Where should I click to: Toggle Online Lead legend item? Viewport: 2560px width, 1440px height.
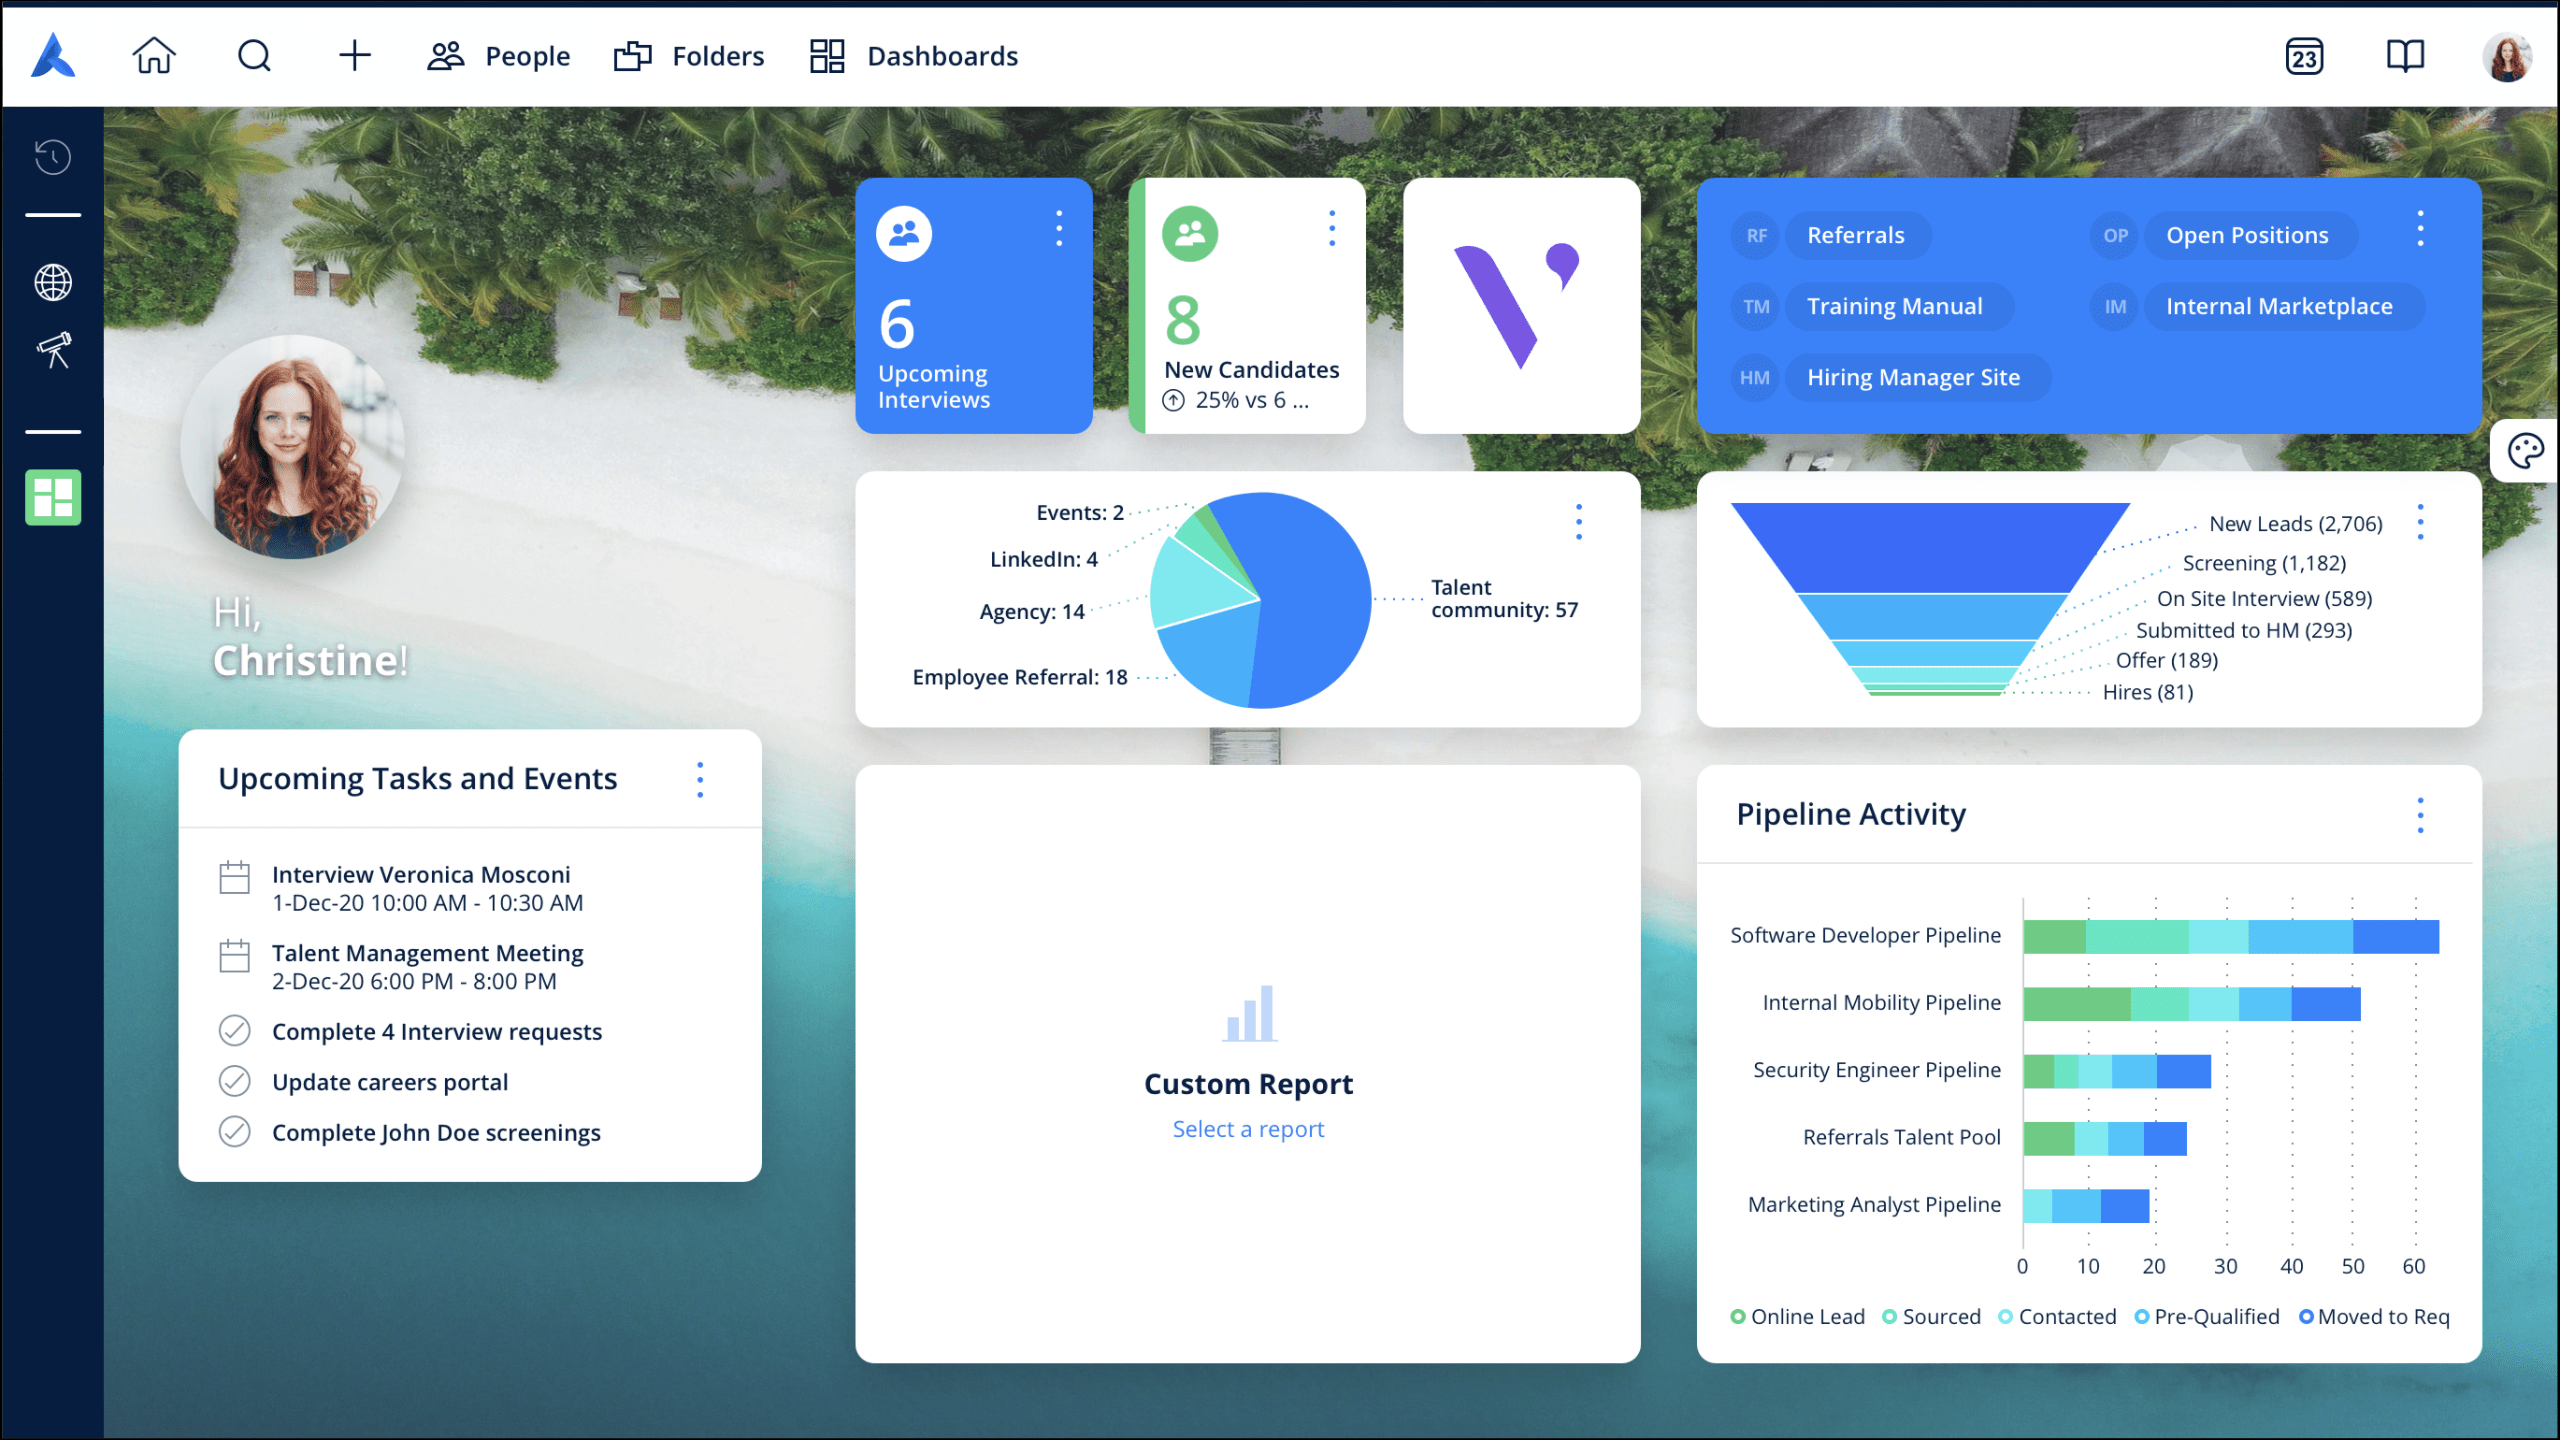(x=1797, y=1316)
